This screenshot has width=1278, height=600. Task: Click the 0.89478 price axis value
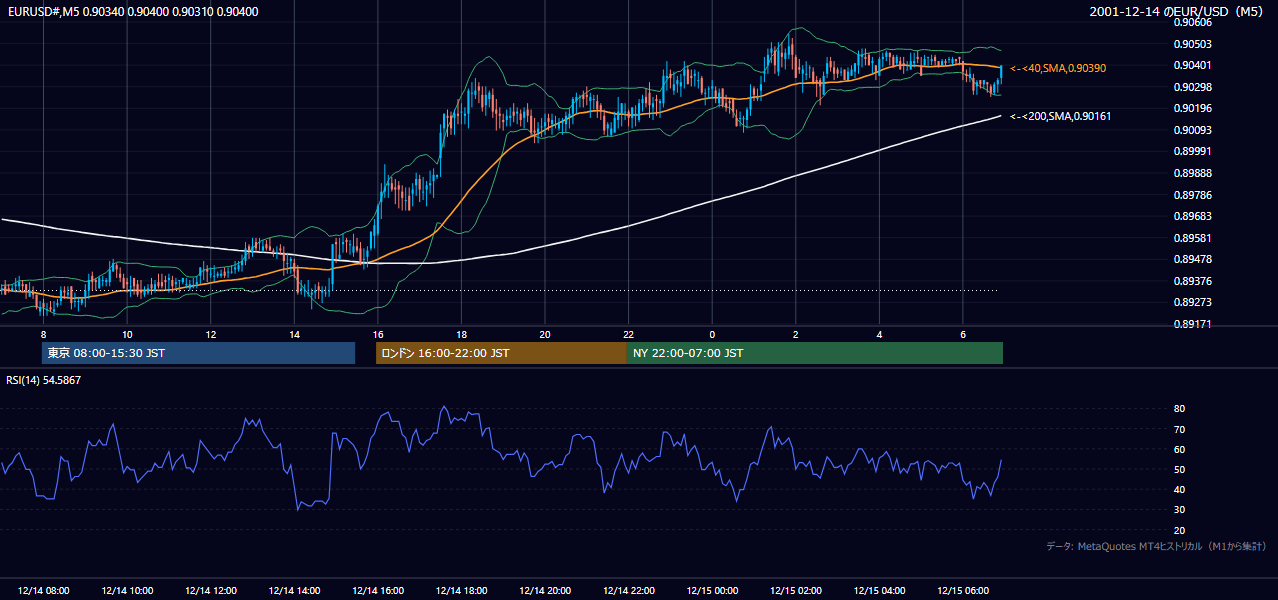coord(1193,259)
